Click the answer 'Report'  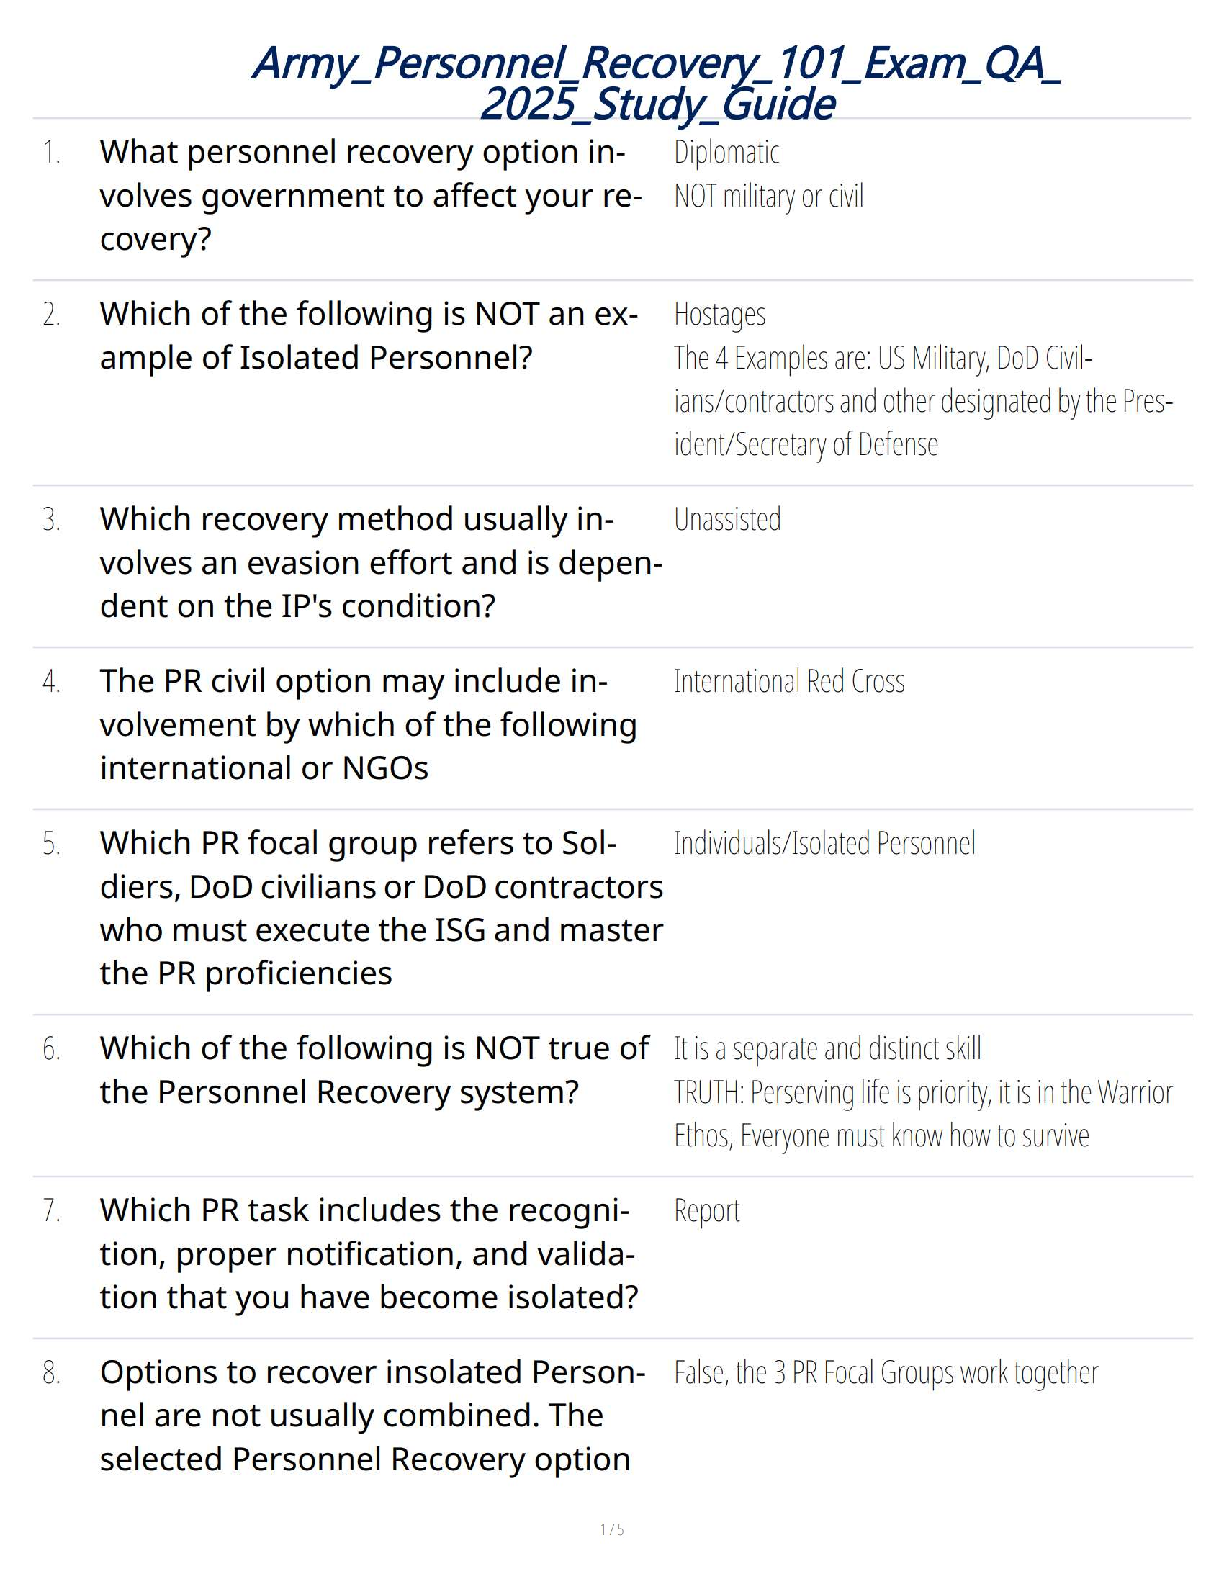(706, 1211)
